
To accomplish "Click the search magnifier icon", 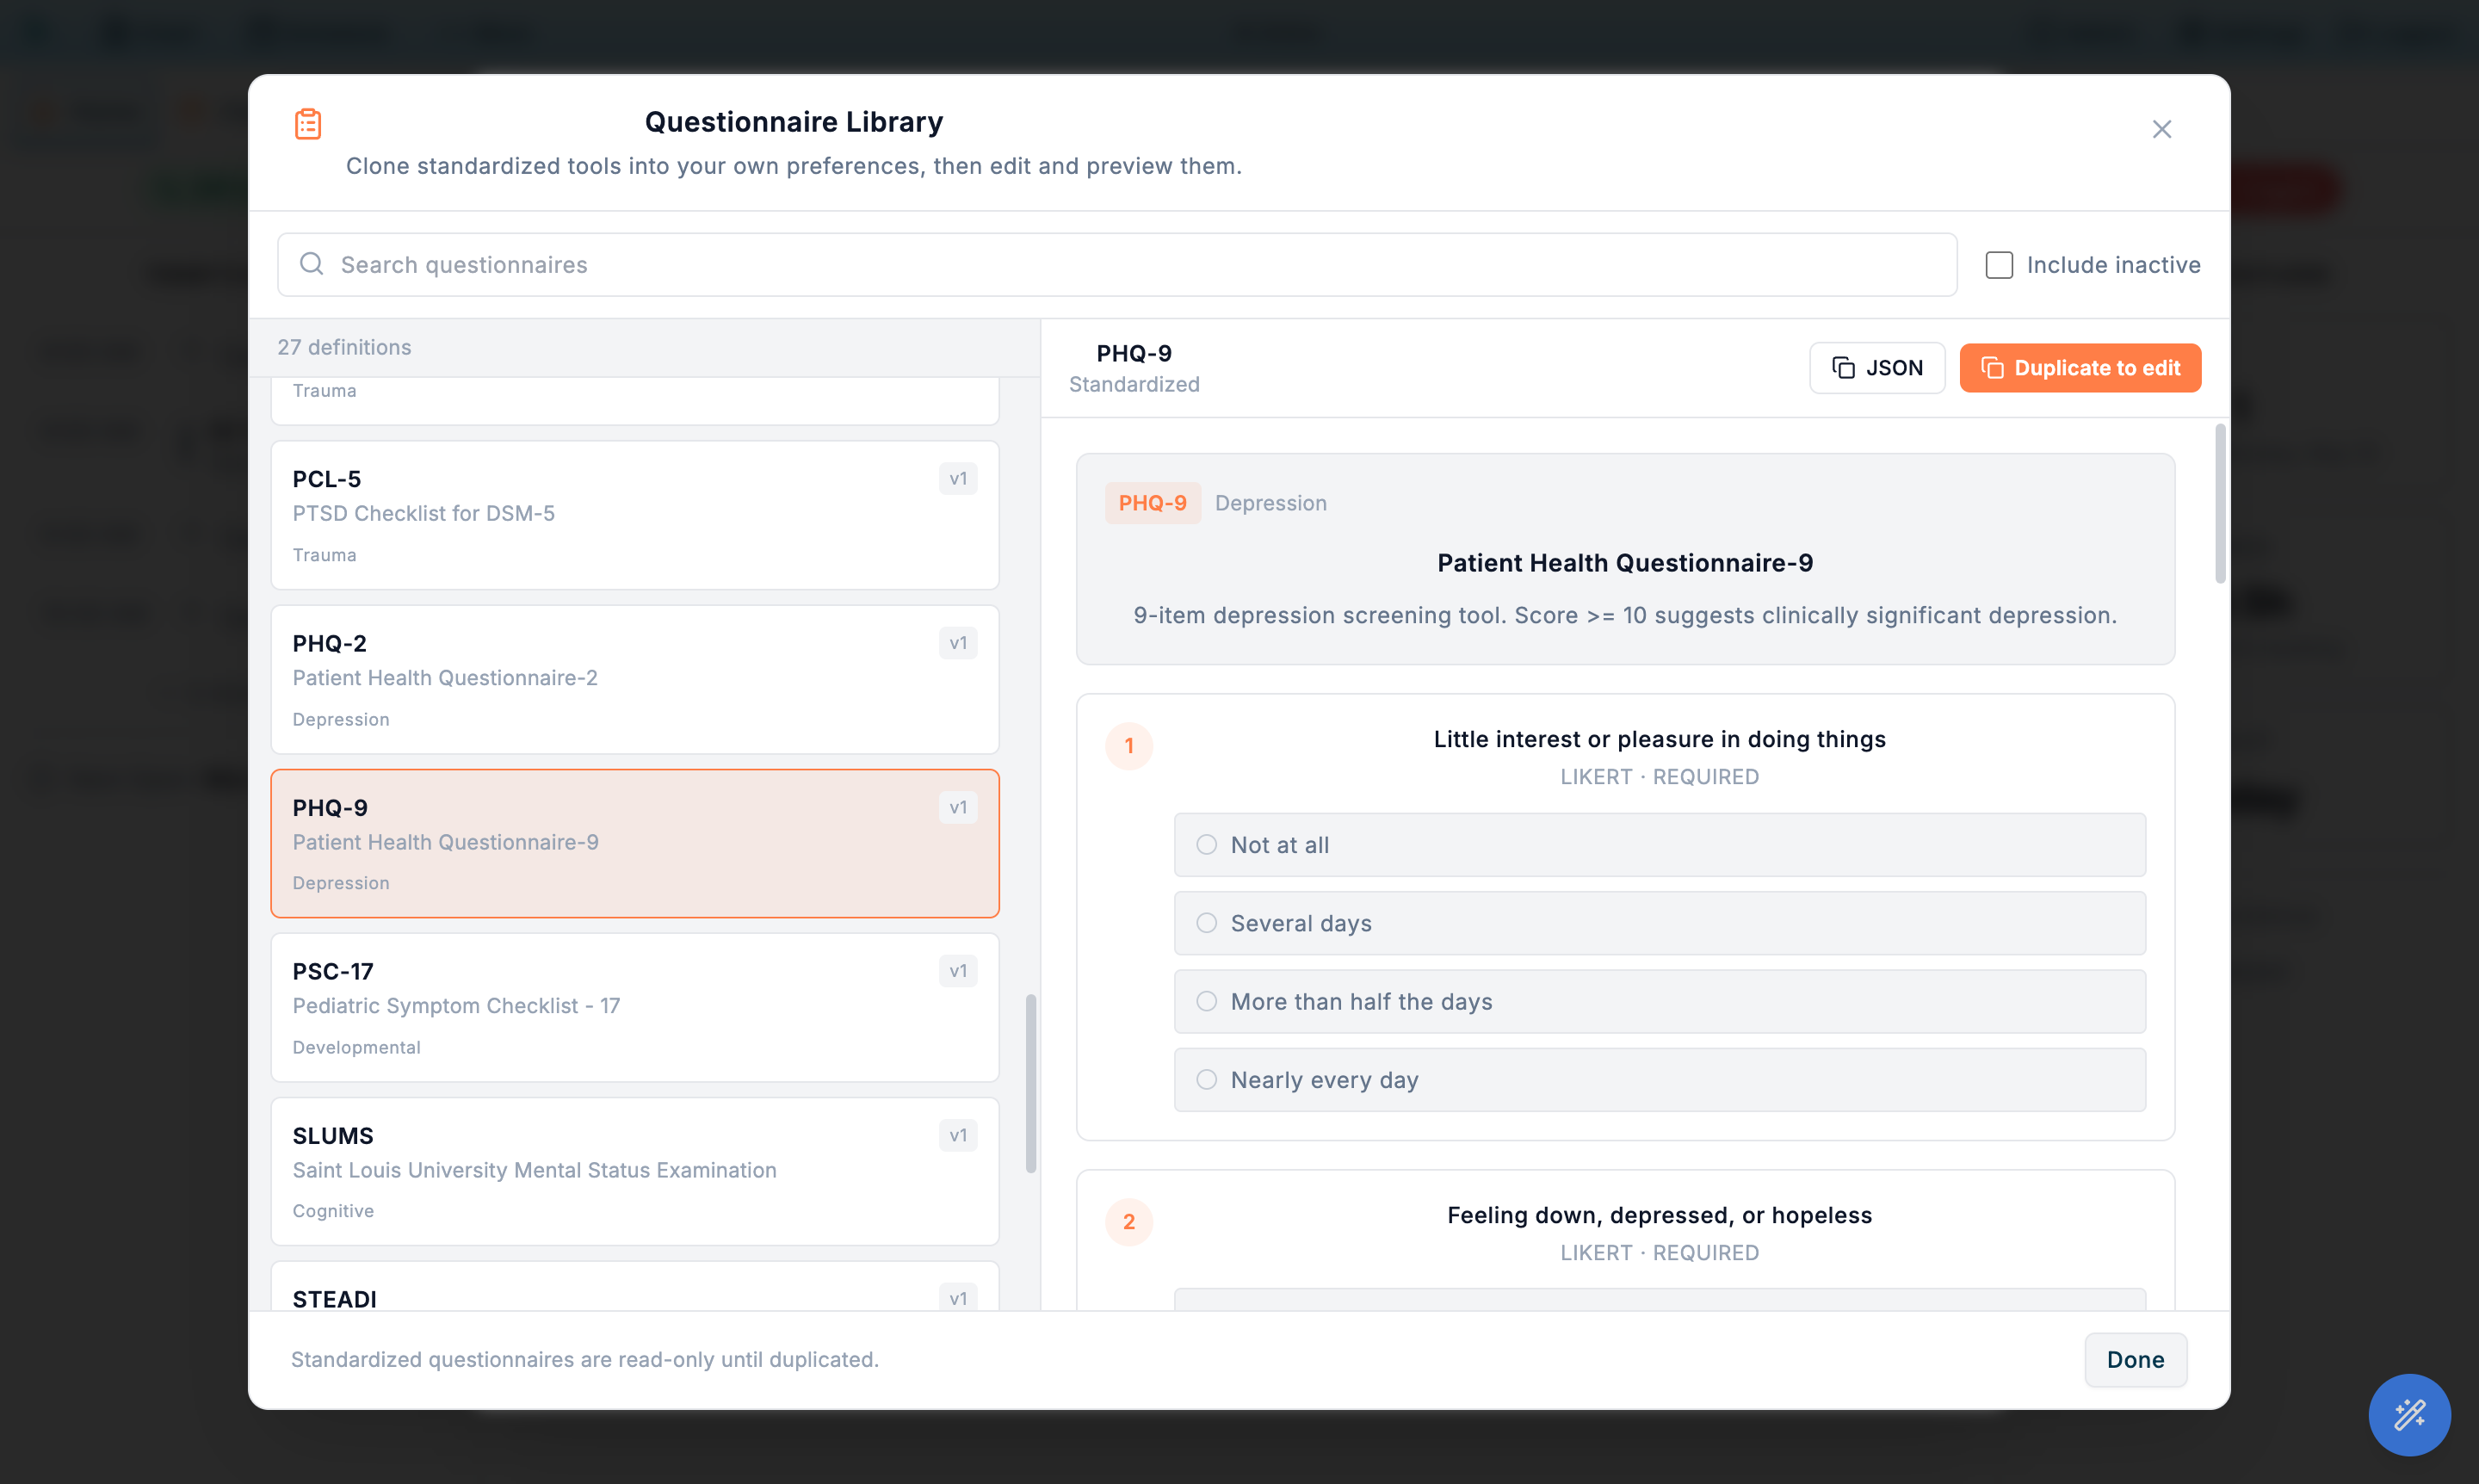I will click(312, 264).
